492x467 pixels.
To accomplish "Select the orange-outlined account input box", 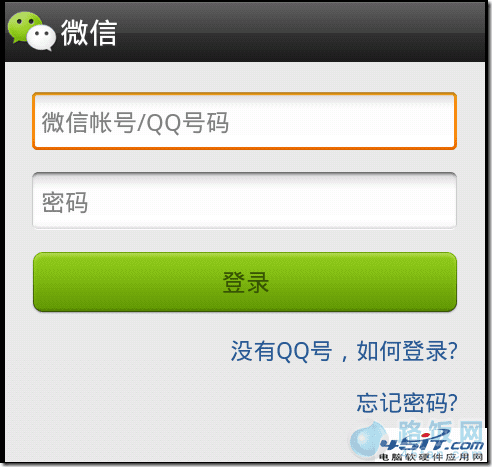I will (x=244, y=121).
